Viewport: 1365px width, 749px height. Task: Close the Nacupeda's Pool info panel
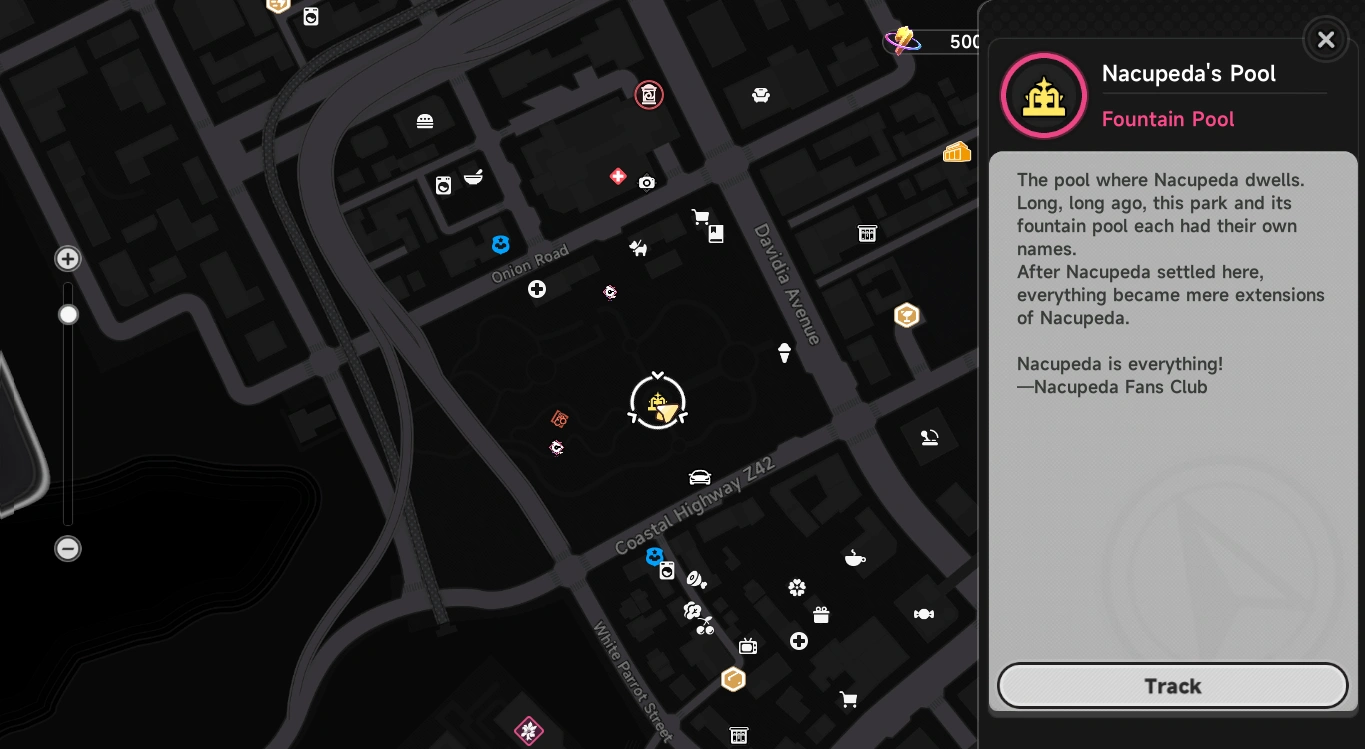coord(1326,39)
